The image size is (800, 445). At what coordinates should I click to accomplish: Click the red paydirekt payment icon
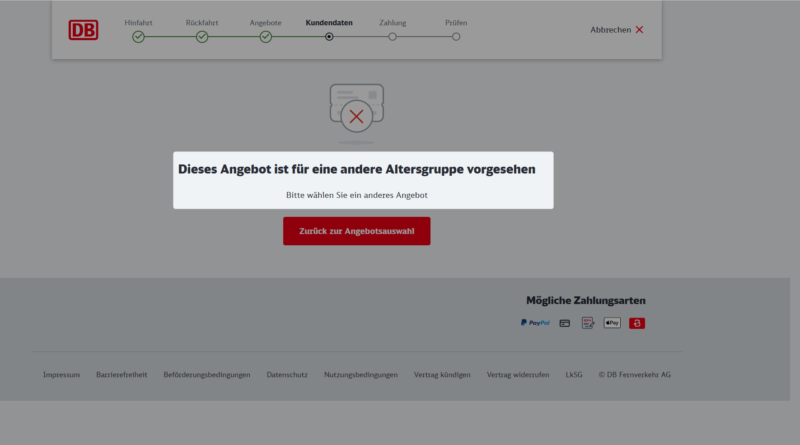coord(637,323)
